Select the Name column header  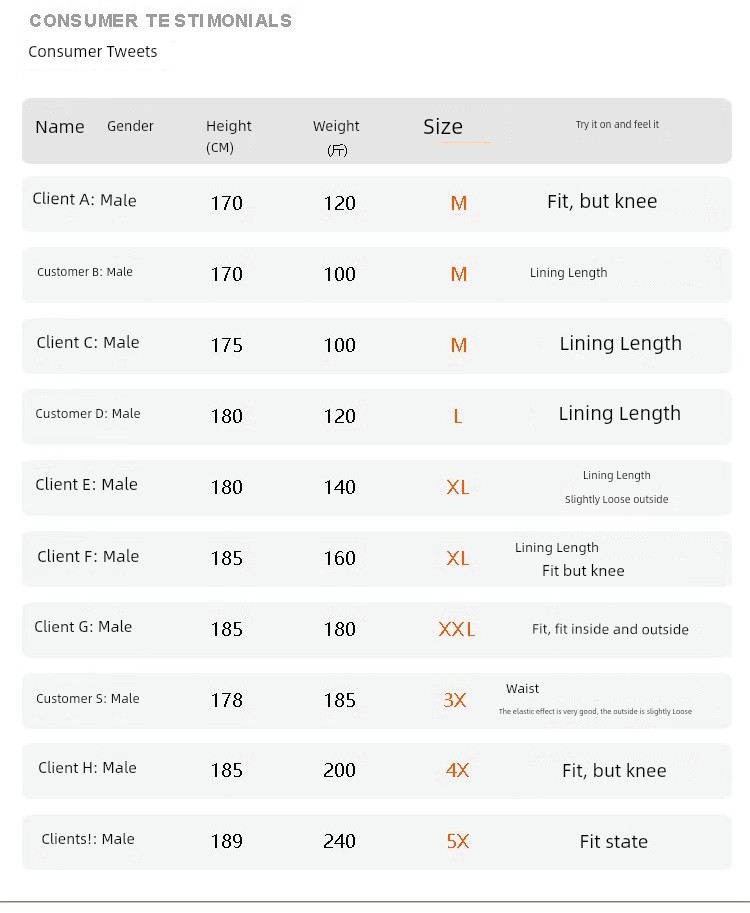(60, 127)
